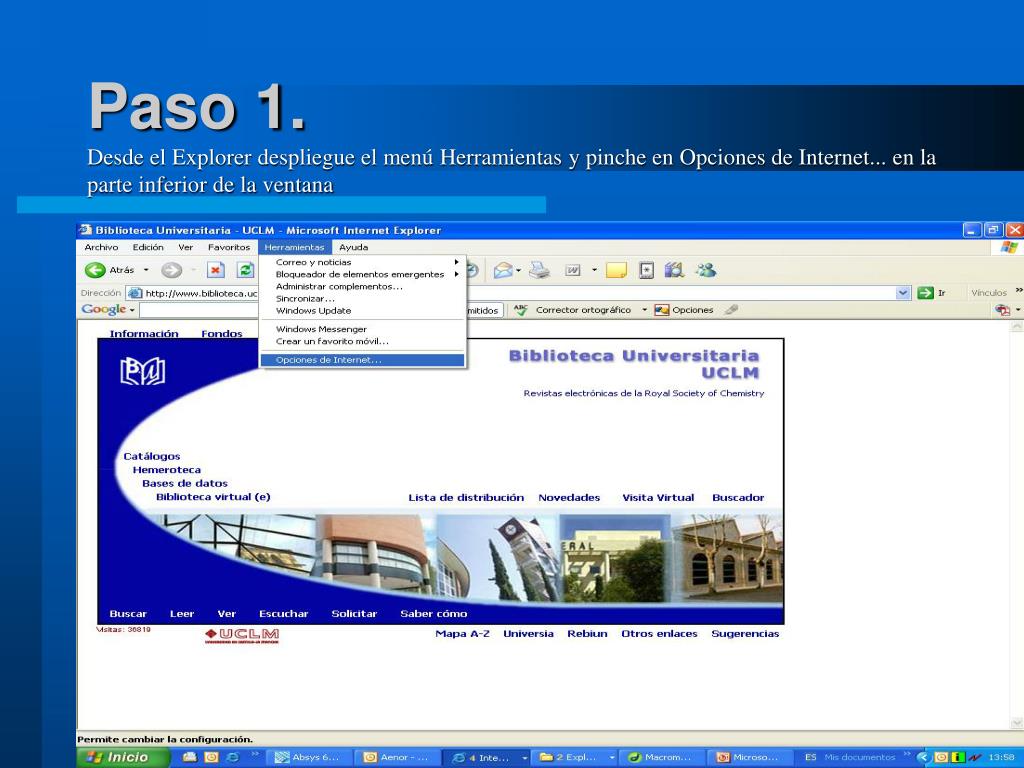Open the Mapa A-Z link

pos(462,633)
